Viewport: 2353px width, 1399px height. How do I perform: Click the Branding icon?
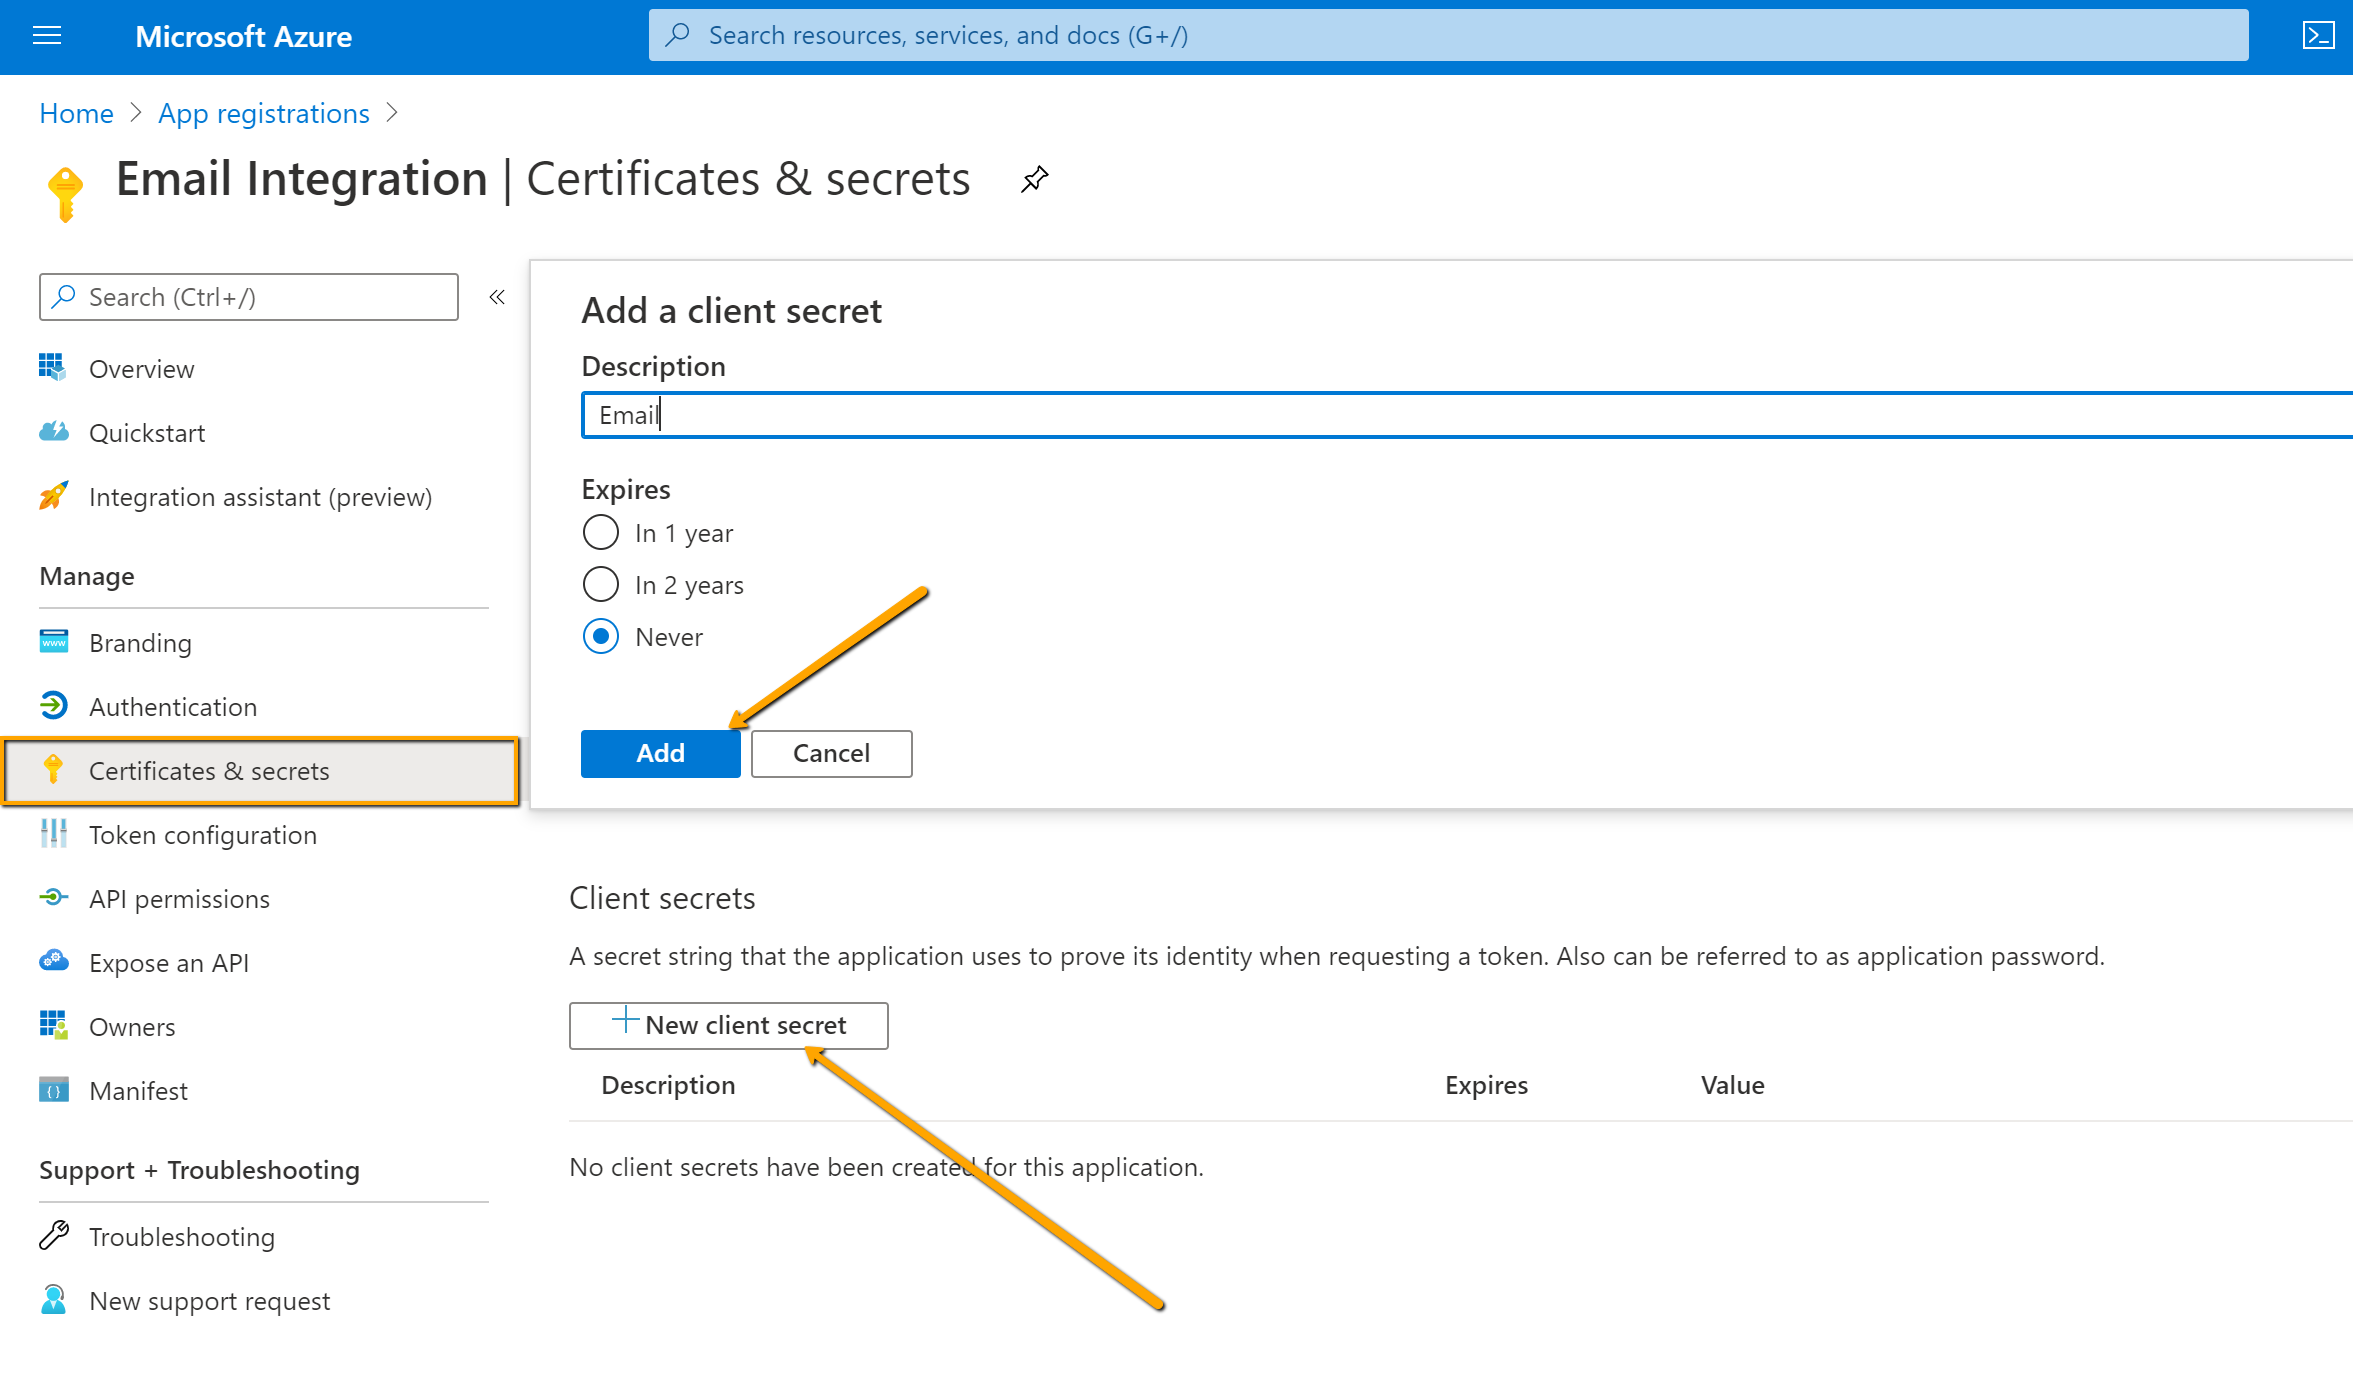click(53, 642)
